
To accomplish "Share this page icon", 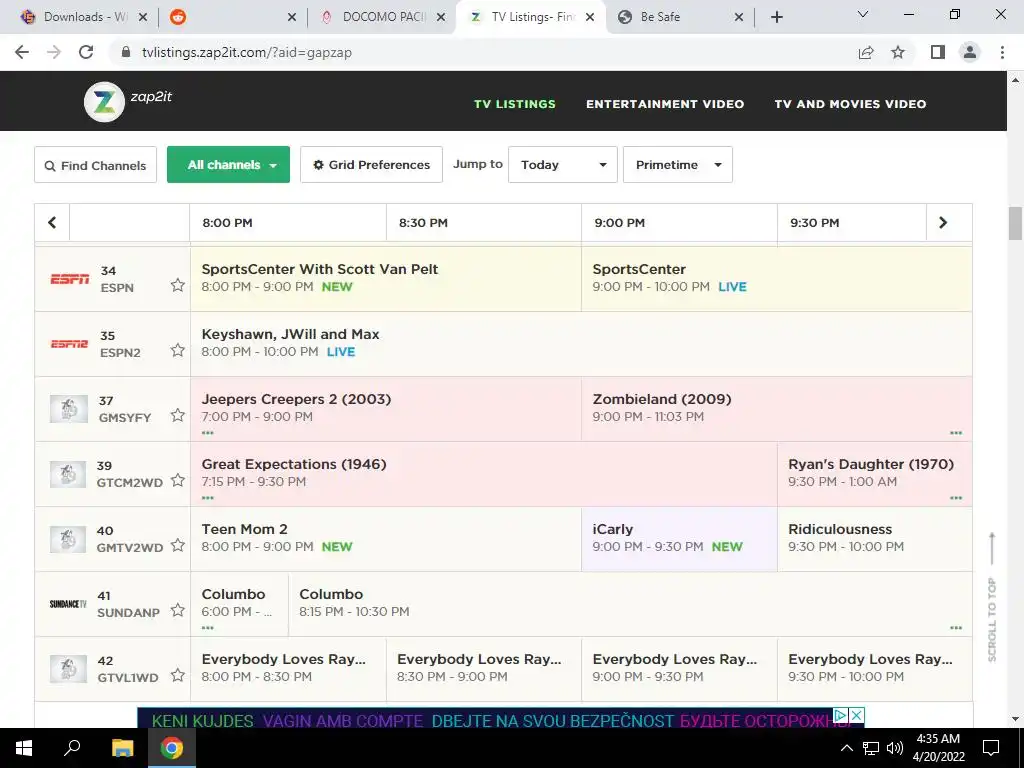I will (866, 52).
